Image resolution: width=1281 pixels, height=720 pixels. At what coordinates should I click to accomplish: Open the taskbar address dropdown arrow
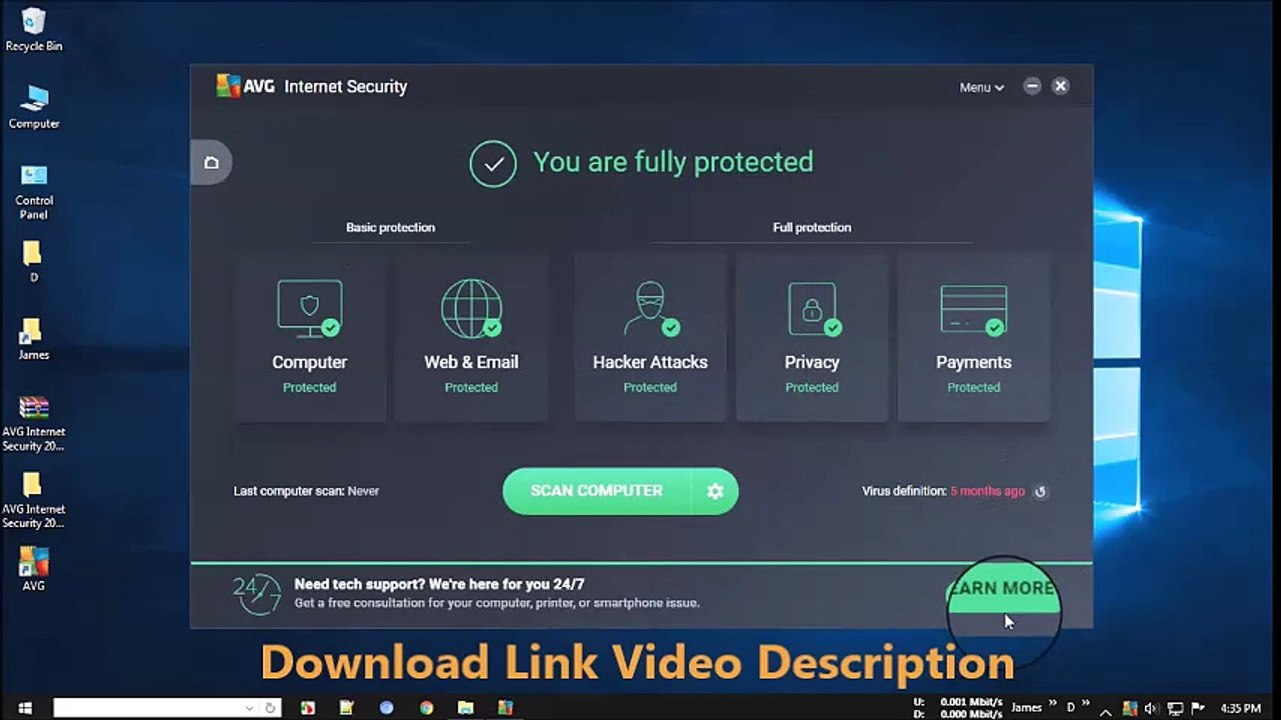(249, 708)
